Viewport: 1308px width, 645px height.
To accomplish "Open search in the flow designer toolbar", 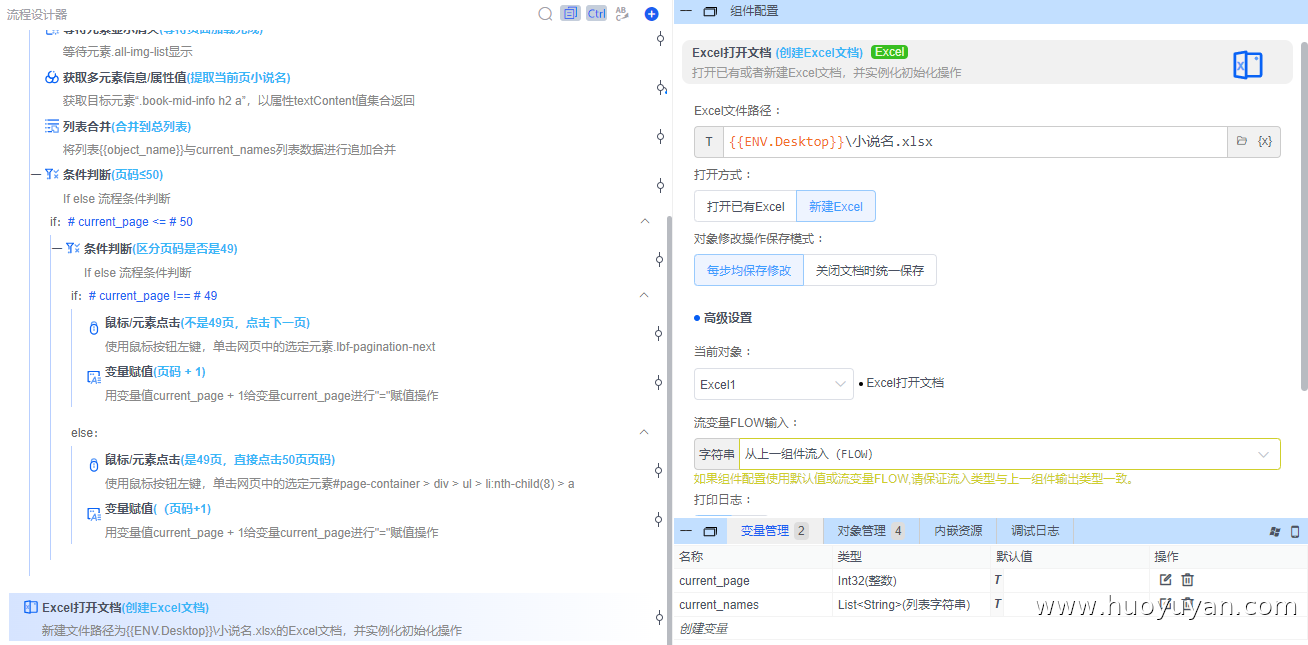I will 545,14.
